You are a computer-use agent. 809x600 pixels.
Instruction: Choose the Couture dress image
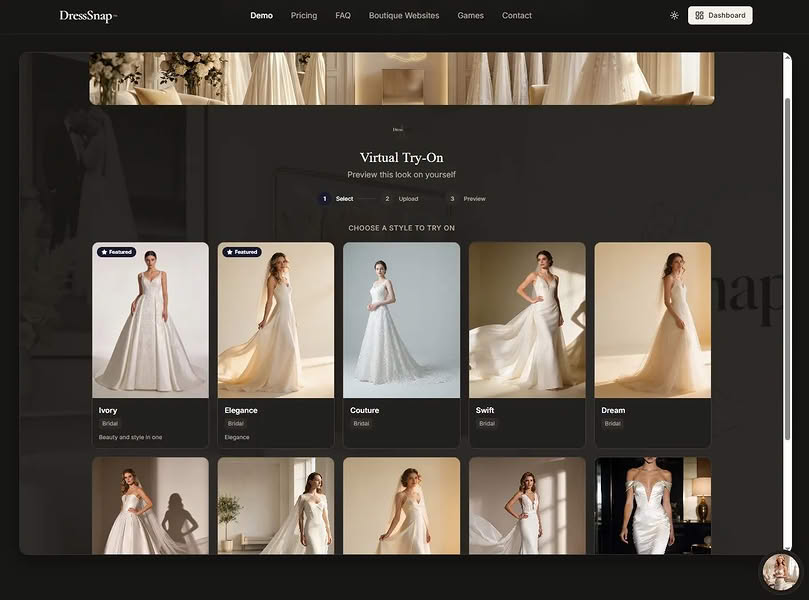pos(401,320)
